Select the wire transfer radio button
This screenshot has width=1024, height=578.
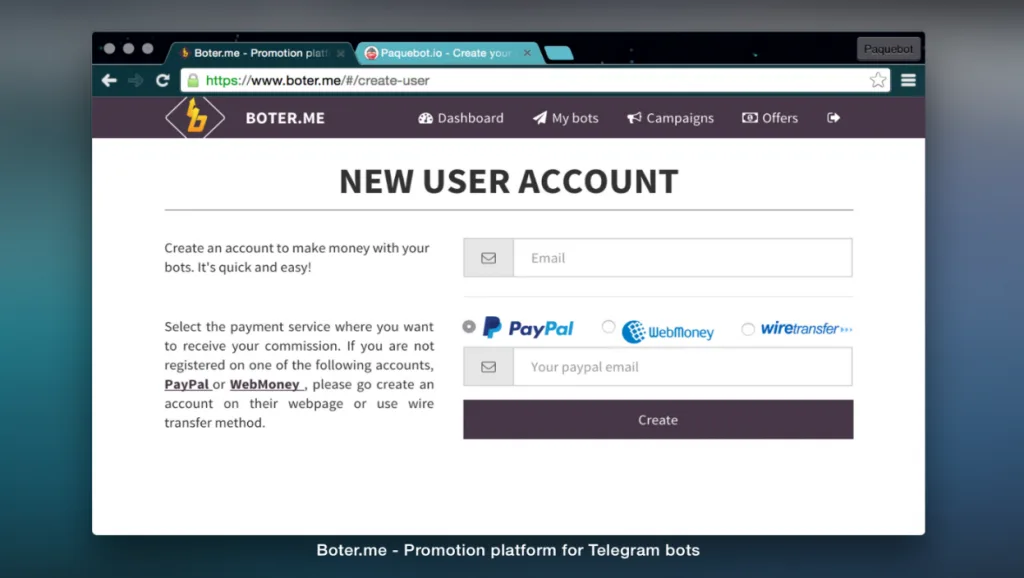coord(748,329)
